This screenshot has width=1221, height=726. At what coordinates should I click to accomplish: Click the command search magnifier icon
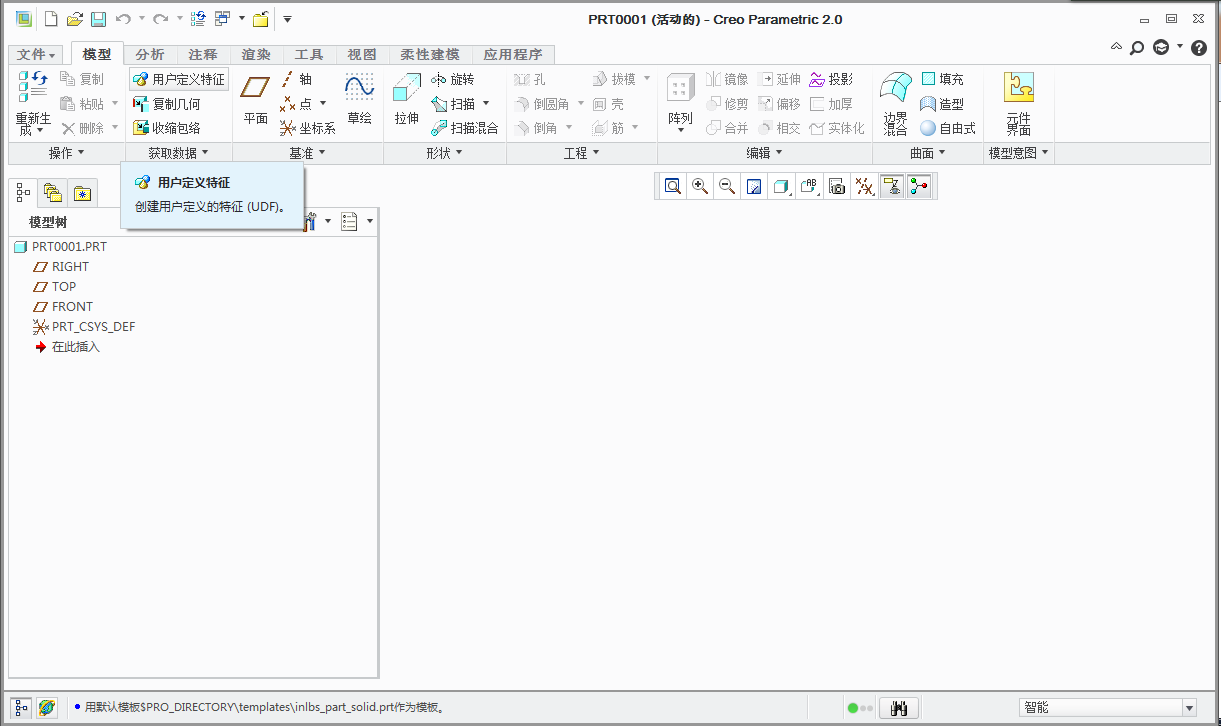pos(1137,47)
